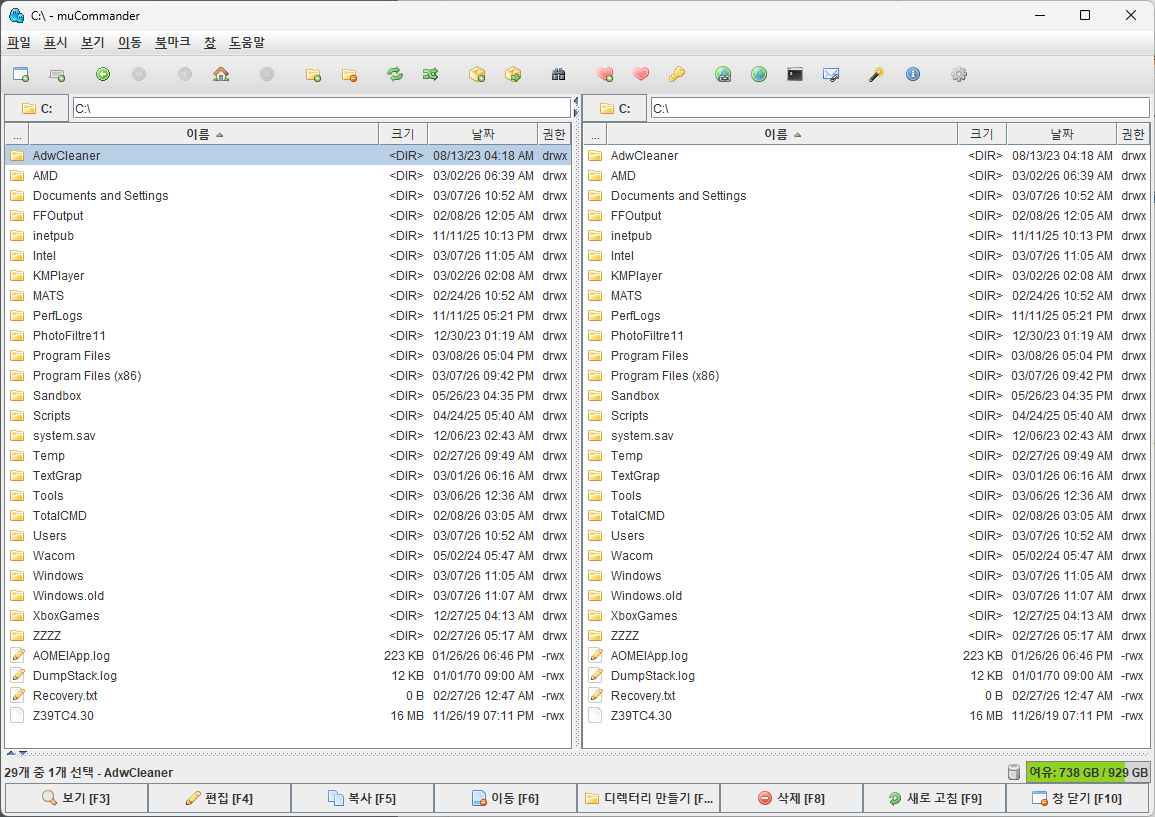Mark group using folder-plus toolbar icon
This screenshot has height=817, width=1155.
(x=313, y=74)
